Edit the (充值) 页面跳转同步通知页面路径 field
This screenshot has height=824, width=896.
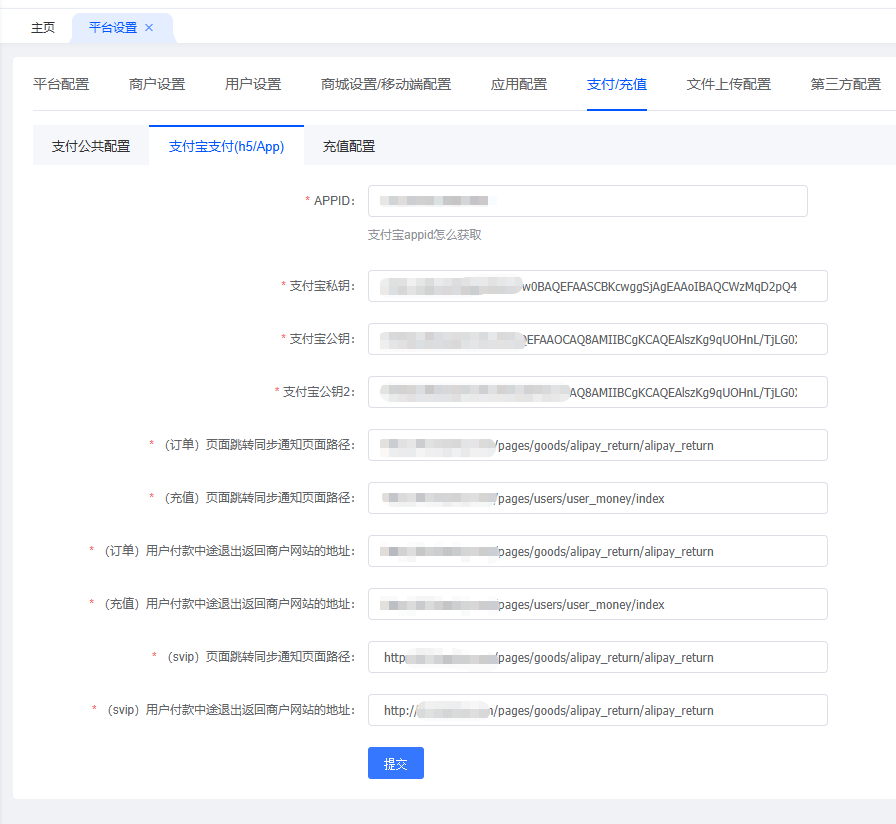[597, 498]
